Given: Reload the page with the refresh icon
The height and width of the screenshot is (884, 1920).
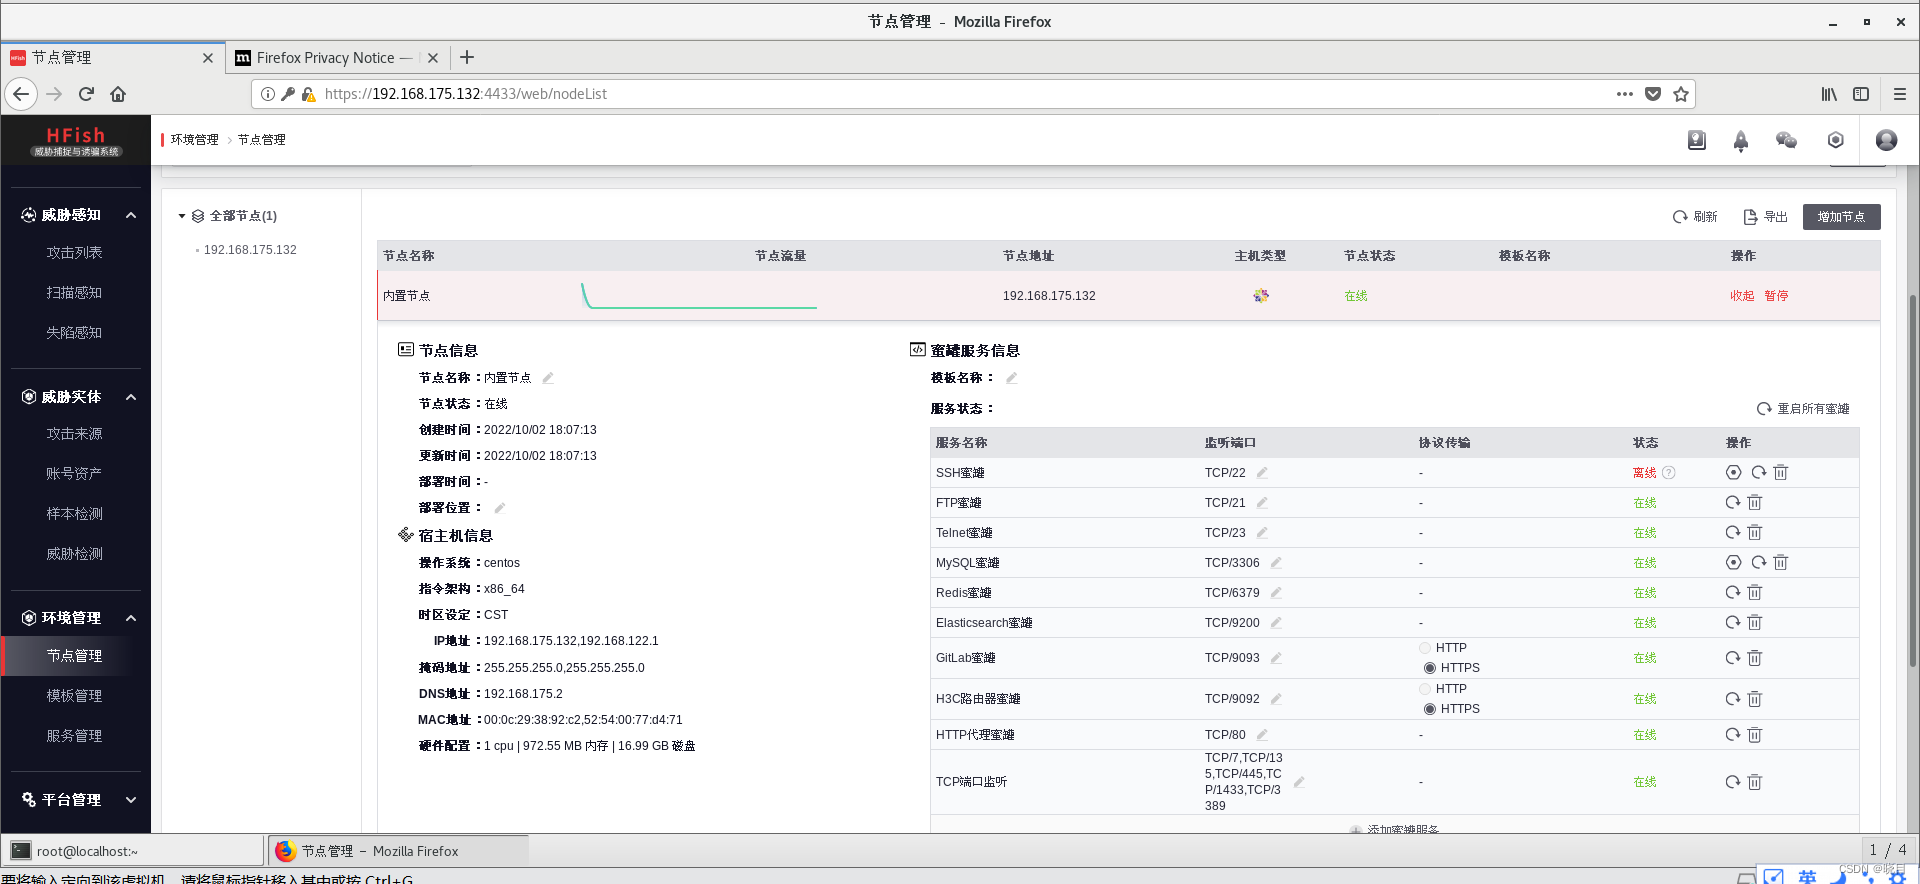Looking at the screenshot, I should point(86,94).
